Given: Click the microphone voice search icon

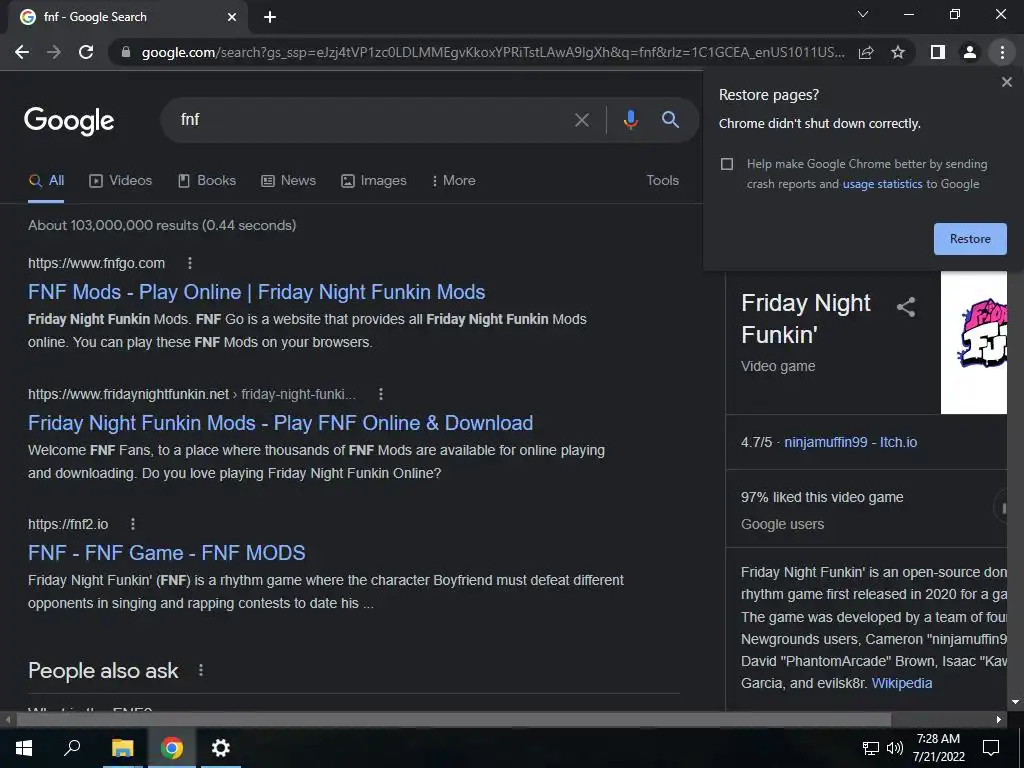Looking at the screenshot, I should point(630,120).
